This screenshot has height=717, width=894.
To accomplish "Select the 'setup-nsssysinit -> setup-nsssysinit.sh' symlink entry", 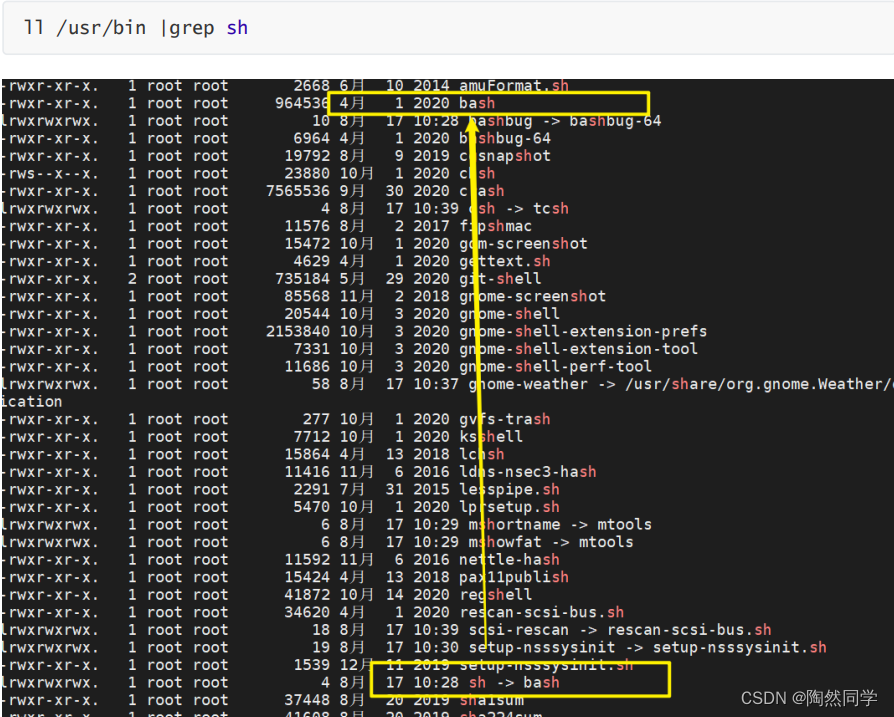I will [647, 647].
